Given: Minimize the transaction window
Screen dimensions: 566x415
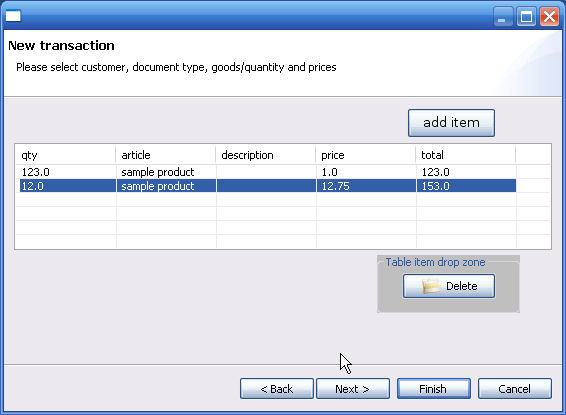Looking at the screenshot, I should point(503,17).
